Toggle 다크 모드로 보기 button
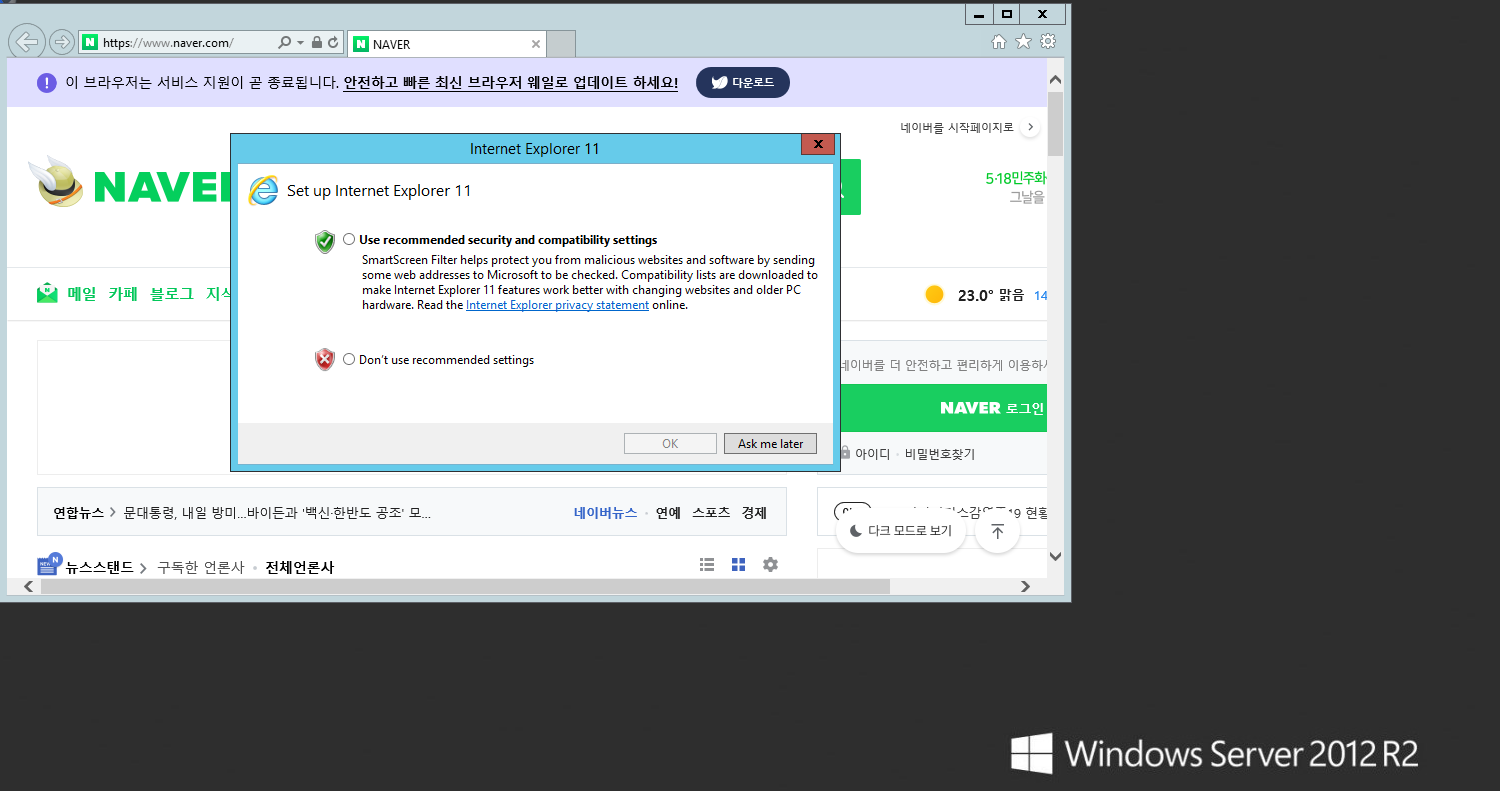 coord(900,531)
